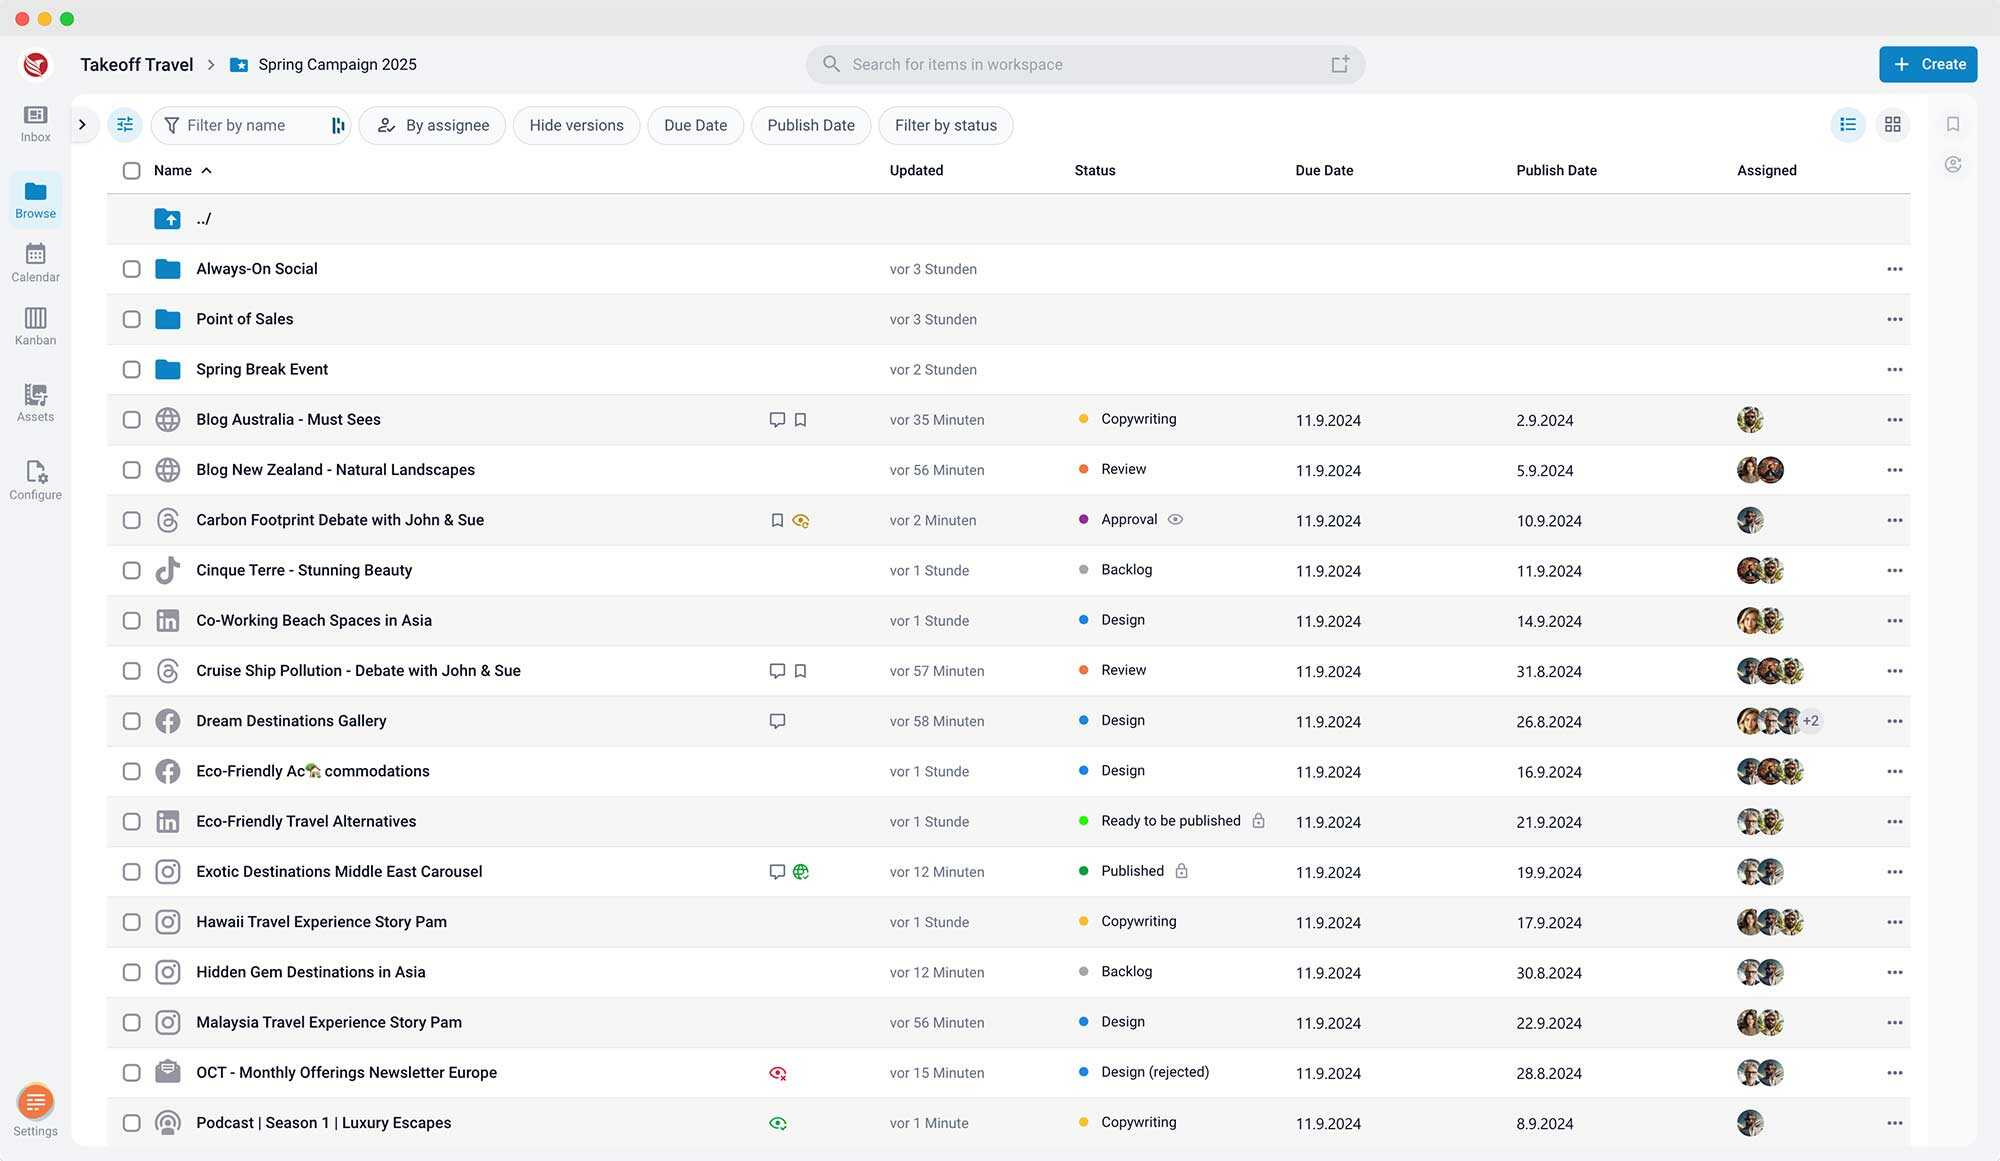Check the row for Dream Destinations Gallery
Screen dimensions: 2000x1161
131,721
